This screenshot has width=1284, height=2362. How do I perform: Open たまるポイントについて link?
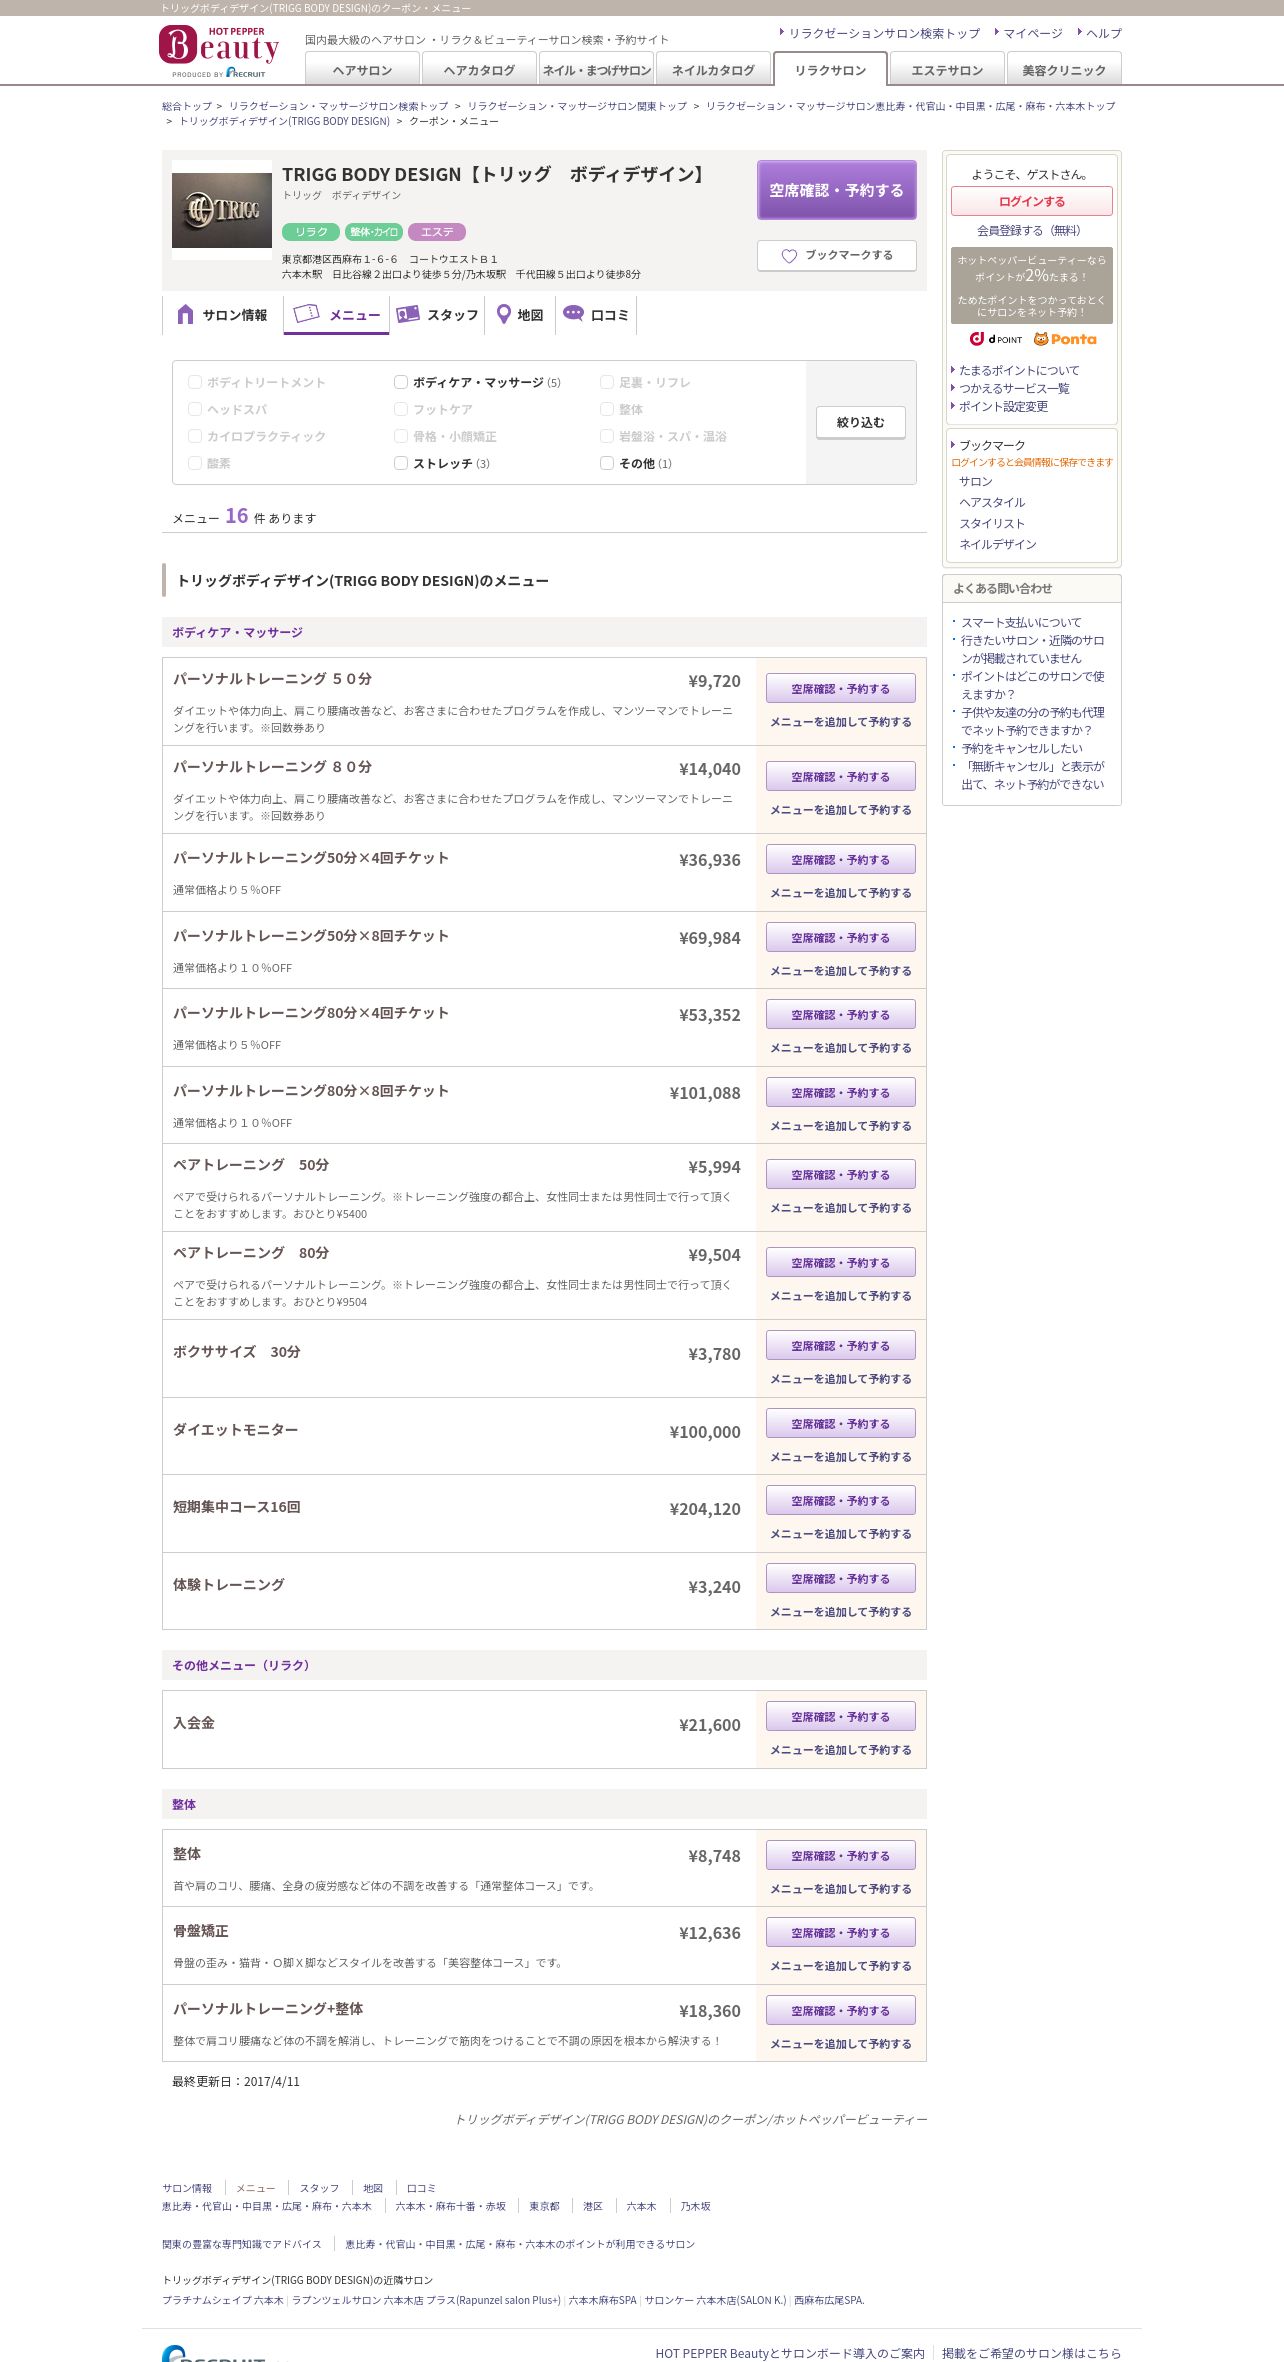[x=1019, y=370]
